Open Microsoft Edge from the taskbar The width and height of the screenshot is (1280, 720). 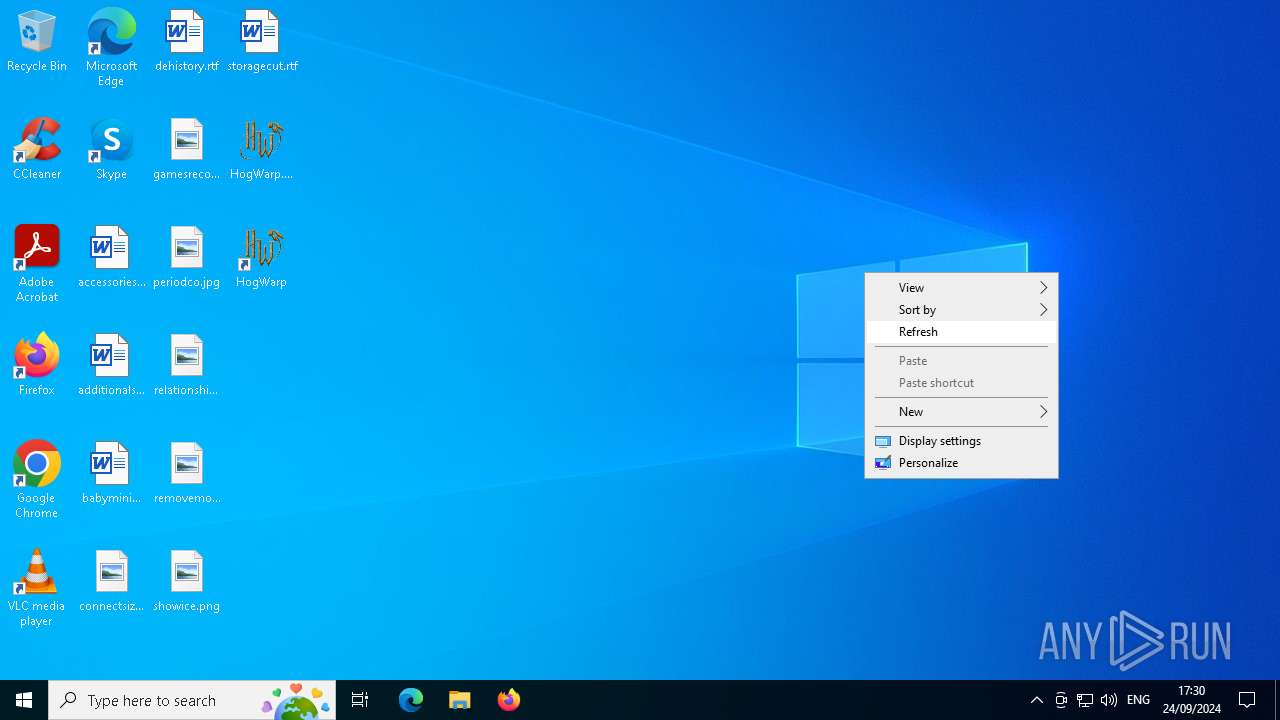(411, 700)
